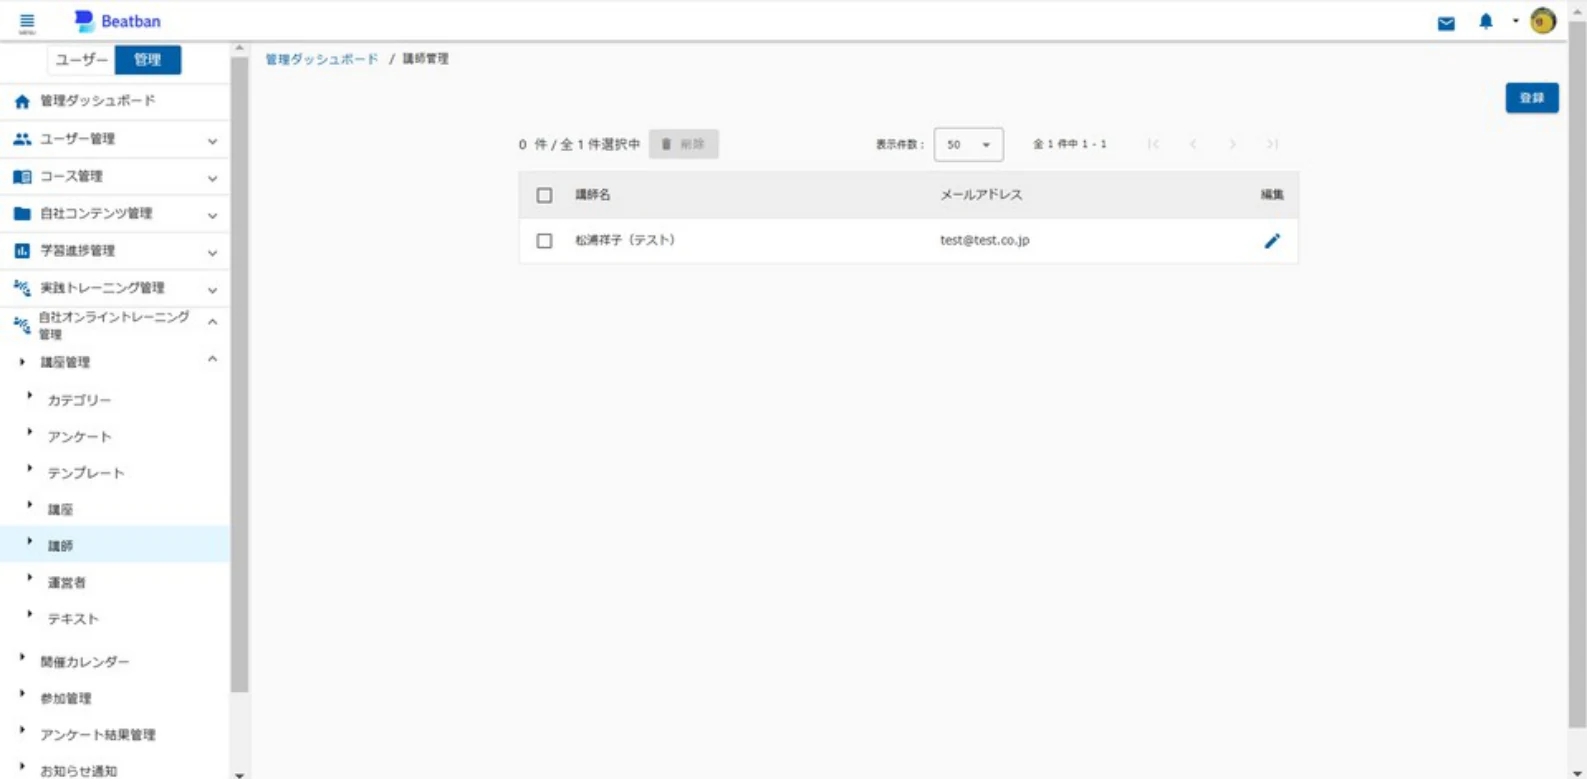Switch to the 管理 tab

(x=148, y=60)
